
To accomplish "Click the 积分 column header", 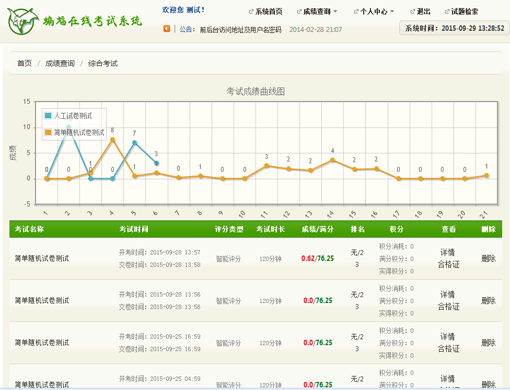I will pyautogui.click(x=397, y=229).
